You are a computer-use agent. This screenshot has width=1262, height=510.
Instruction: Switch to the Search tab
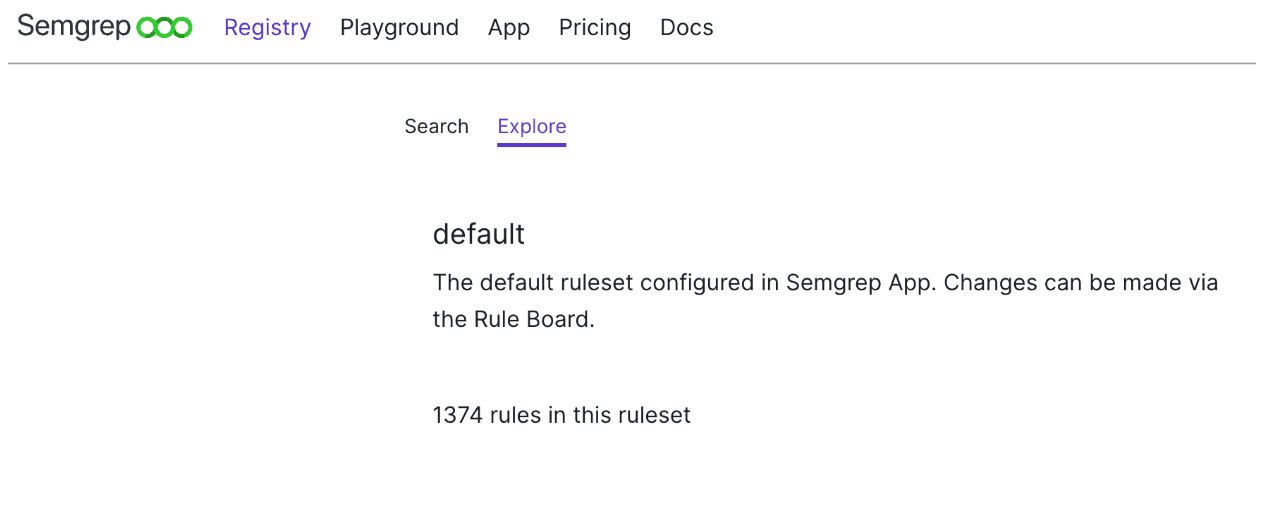point(436,127)
